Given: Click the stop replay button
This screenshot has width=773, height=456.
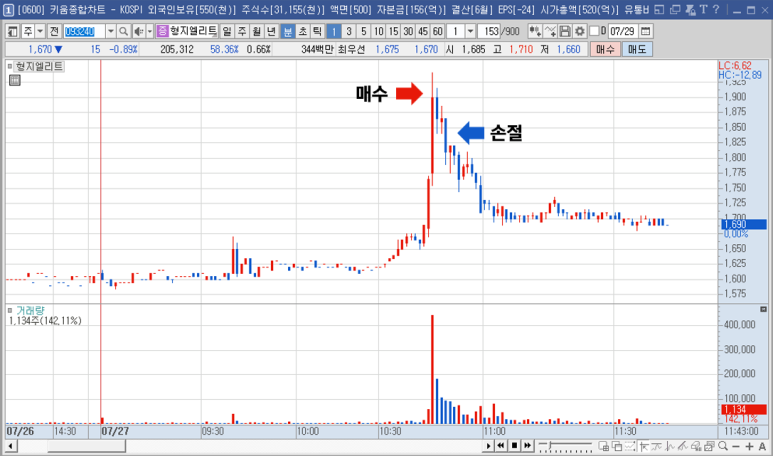Looking at the screenshot, I should click(514, 446).
